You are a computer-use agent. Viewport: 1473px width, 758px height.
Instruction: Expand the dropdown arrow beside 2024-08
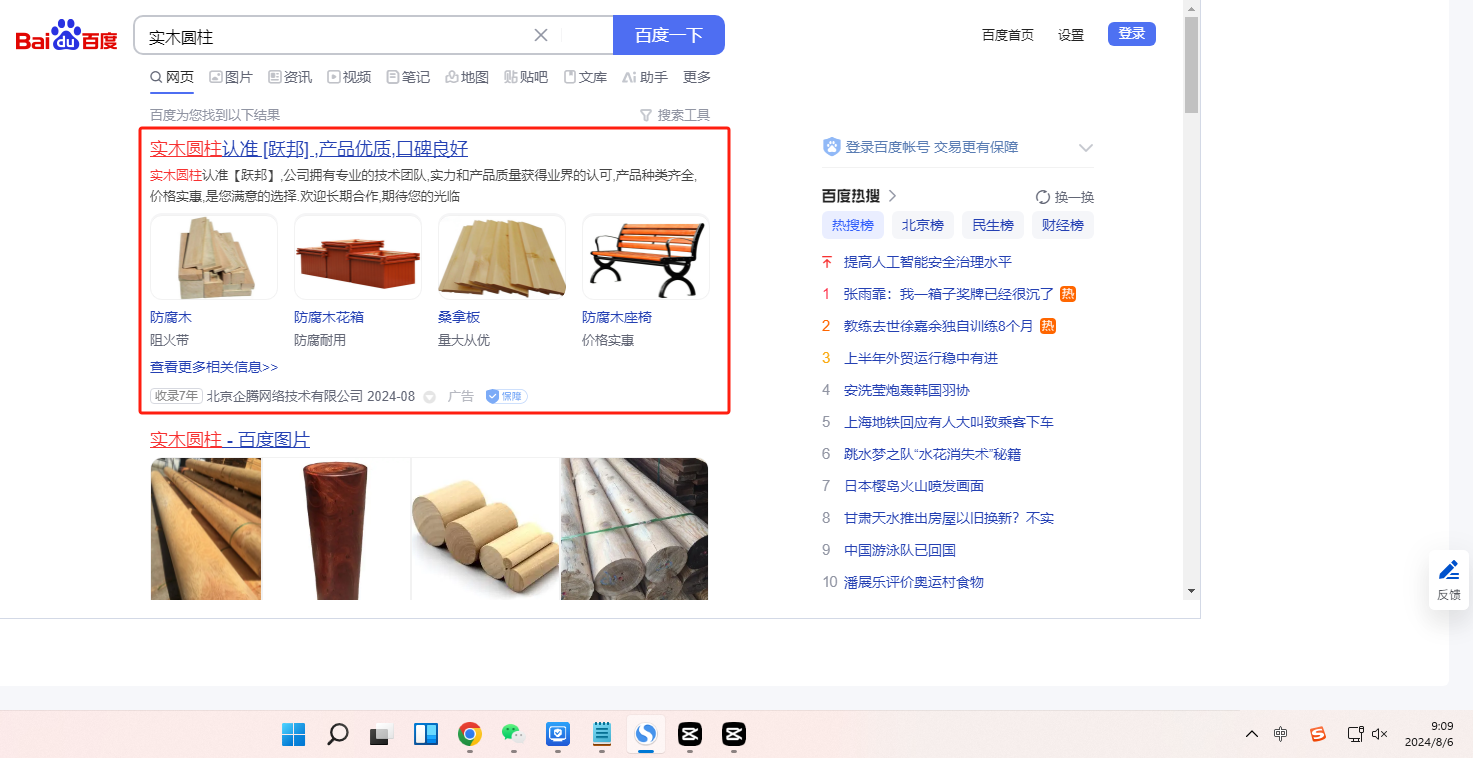(430, 397)
